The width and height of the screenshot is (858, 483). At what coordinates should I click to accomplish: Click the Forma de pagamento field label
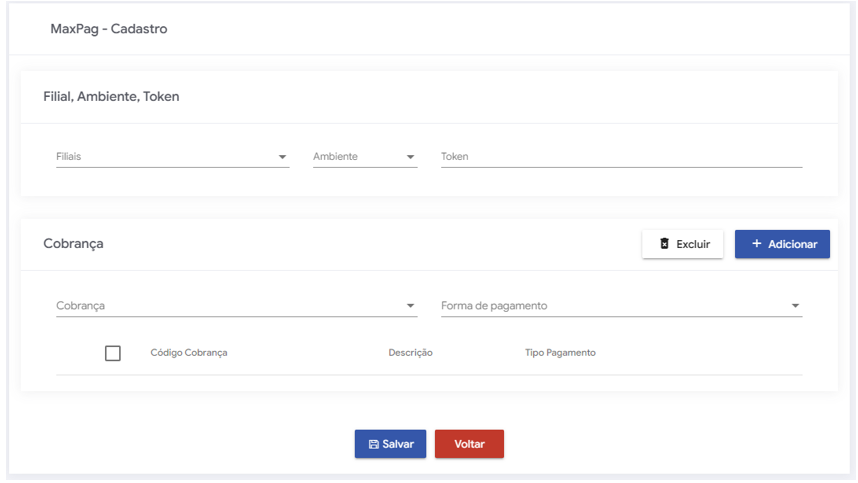coord(494,306)
